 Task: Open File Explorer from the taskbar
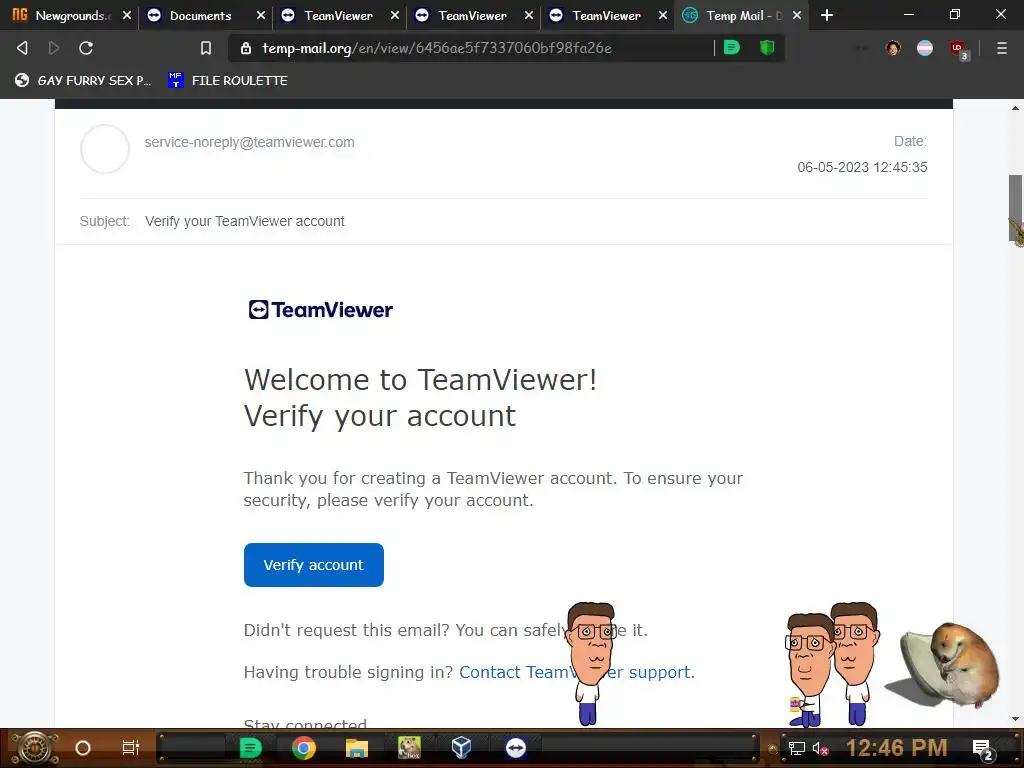357,748
